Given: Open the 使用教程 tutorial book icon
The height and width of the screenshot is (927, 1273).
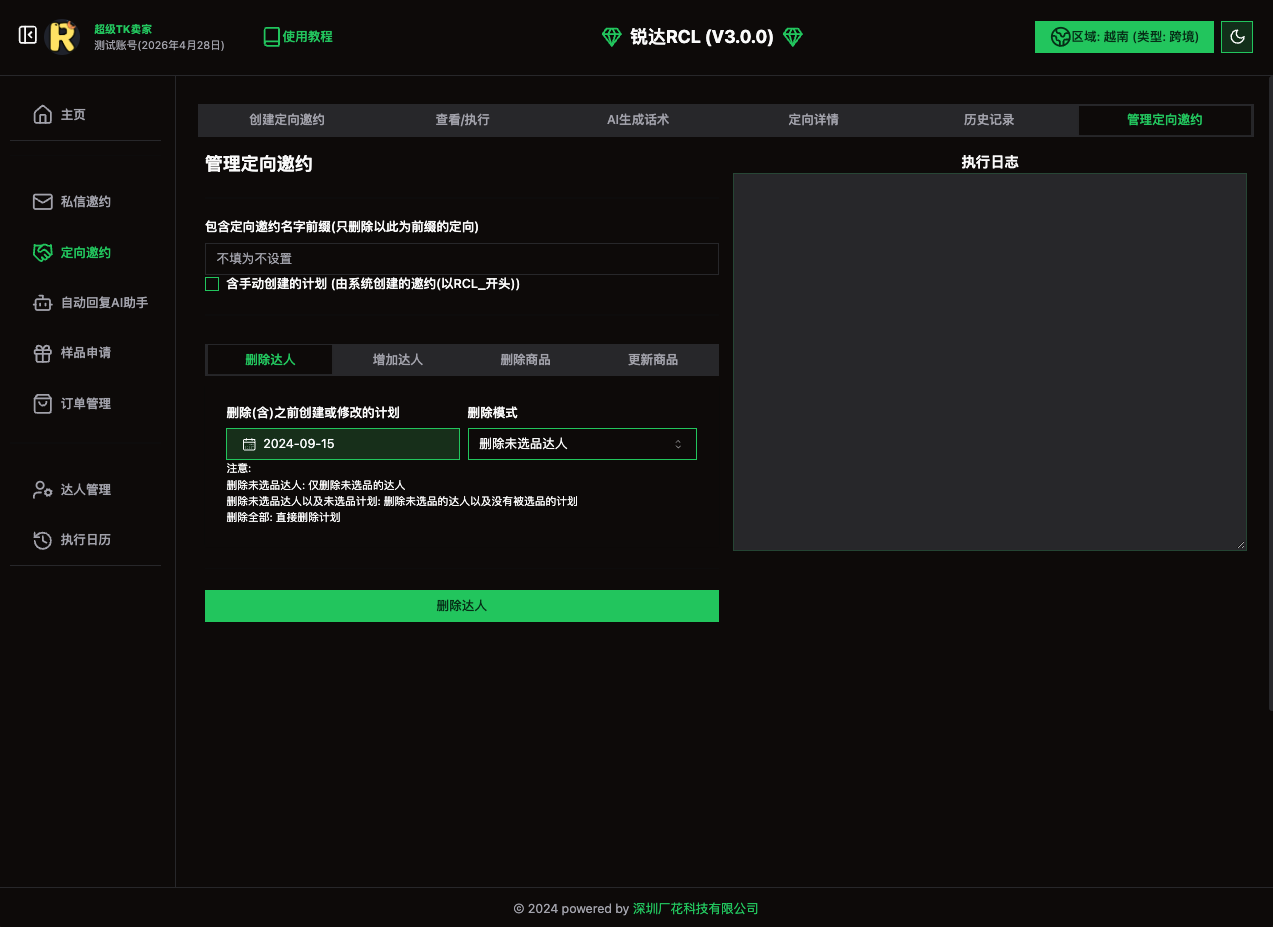Looking at the screenshot, I should pyautogui.click(x=271, y=37).
